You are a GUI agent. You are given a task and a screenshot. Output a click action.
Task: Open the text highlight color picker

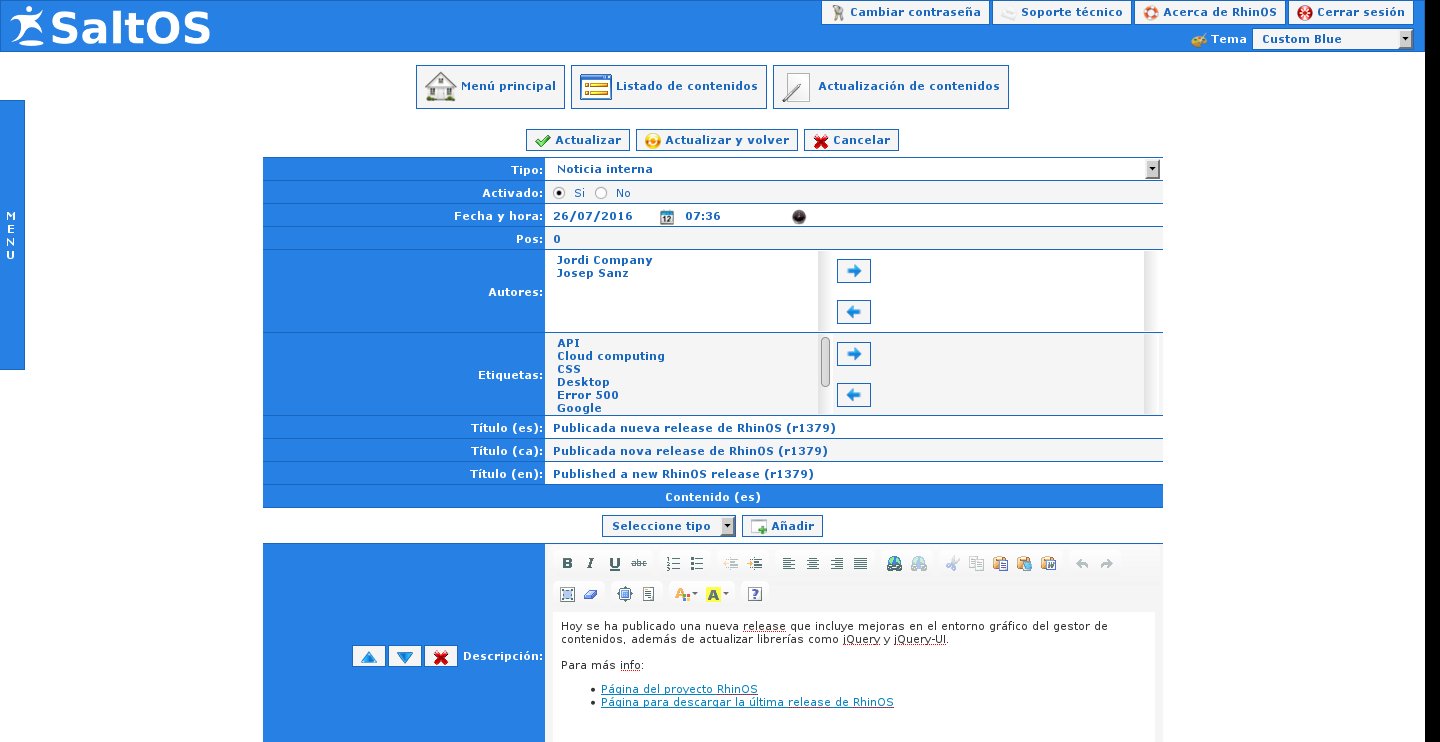pos(717,594)
